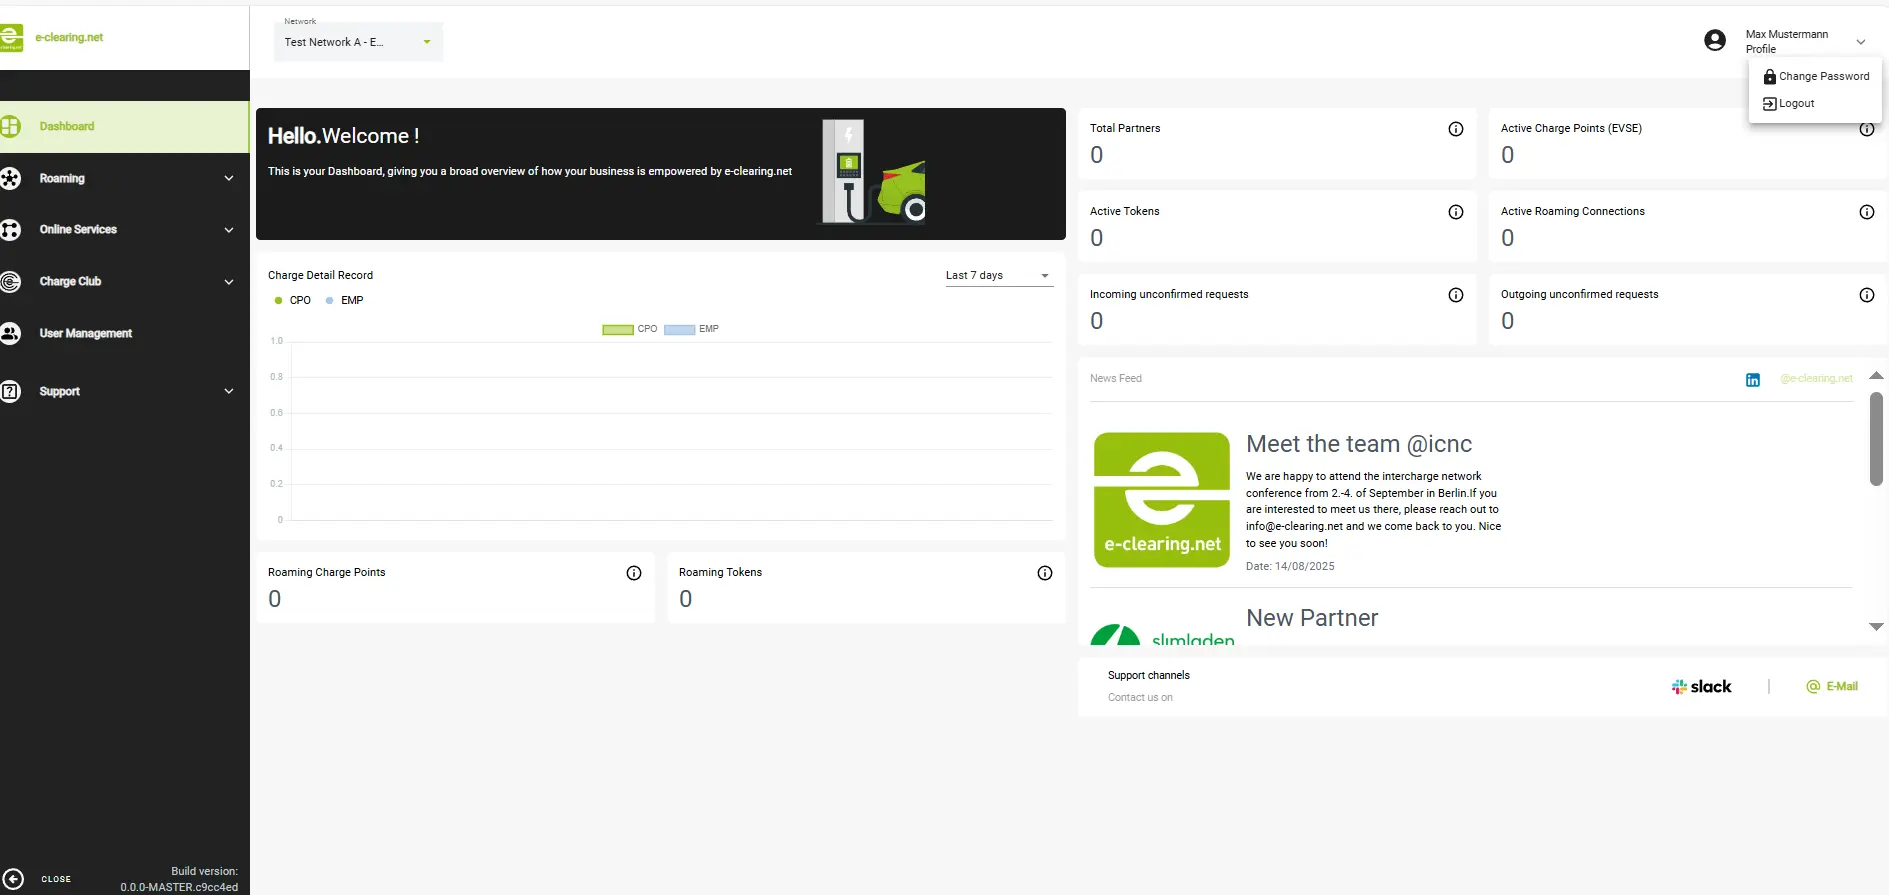Image resolution: width=1889 pixels, height=895 pixels.
Task: Open the Slack support channel
Action: [x=1701, y=687]
